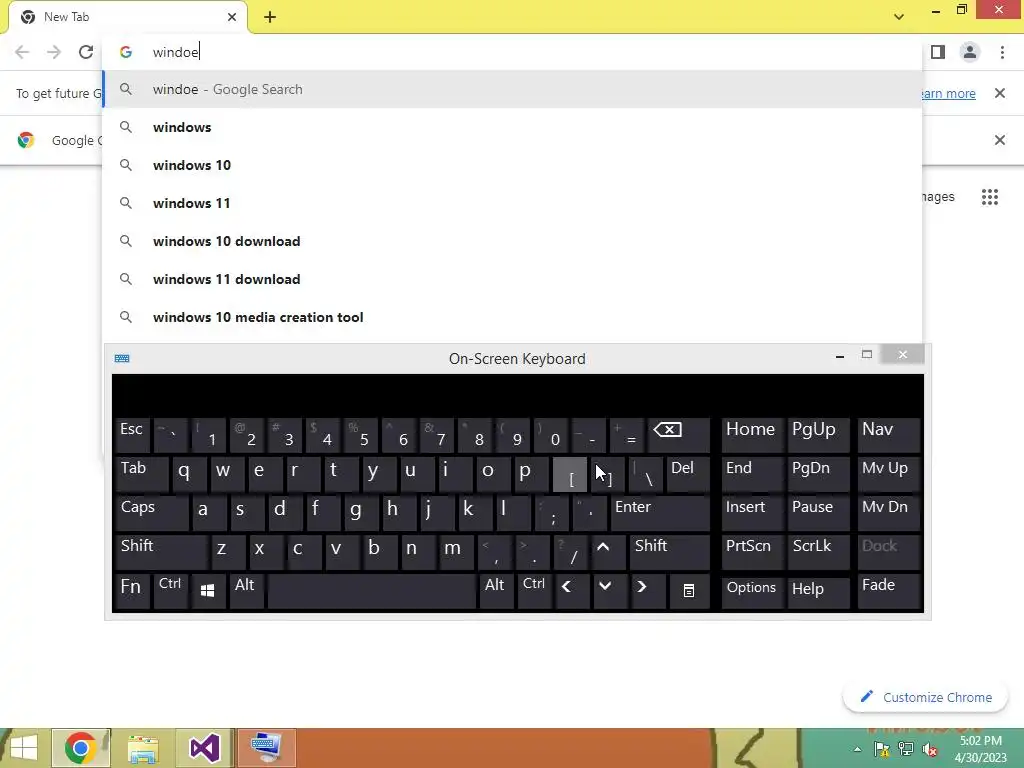Tap the Fade key on keyboard
Screen dimensions: 1024x768
pyautogui.click(x=889, y=591)
